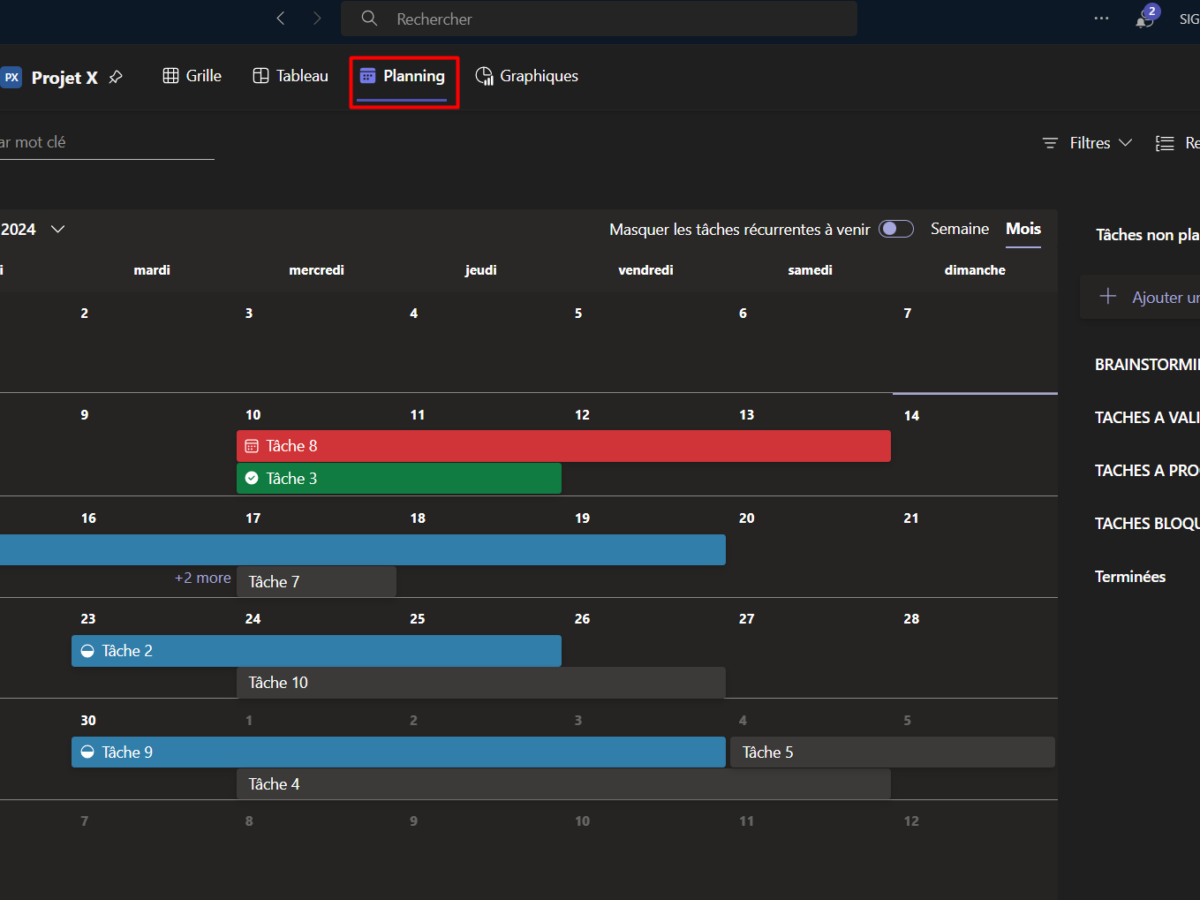The height and width of the screenshot is (900, 1200).
Task: Click the back navigation arrow
Action: coord(281,18)
